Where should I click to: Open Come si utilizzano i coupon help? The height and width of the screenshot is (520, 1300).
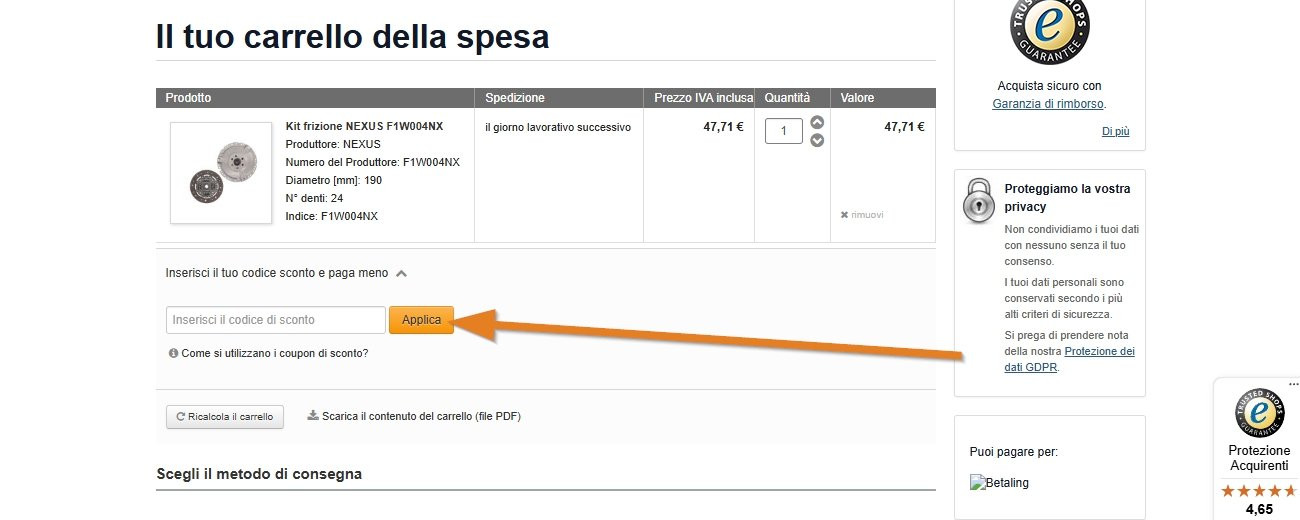point(274,353)
